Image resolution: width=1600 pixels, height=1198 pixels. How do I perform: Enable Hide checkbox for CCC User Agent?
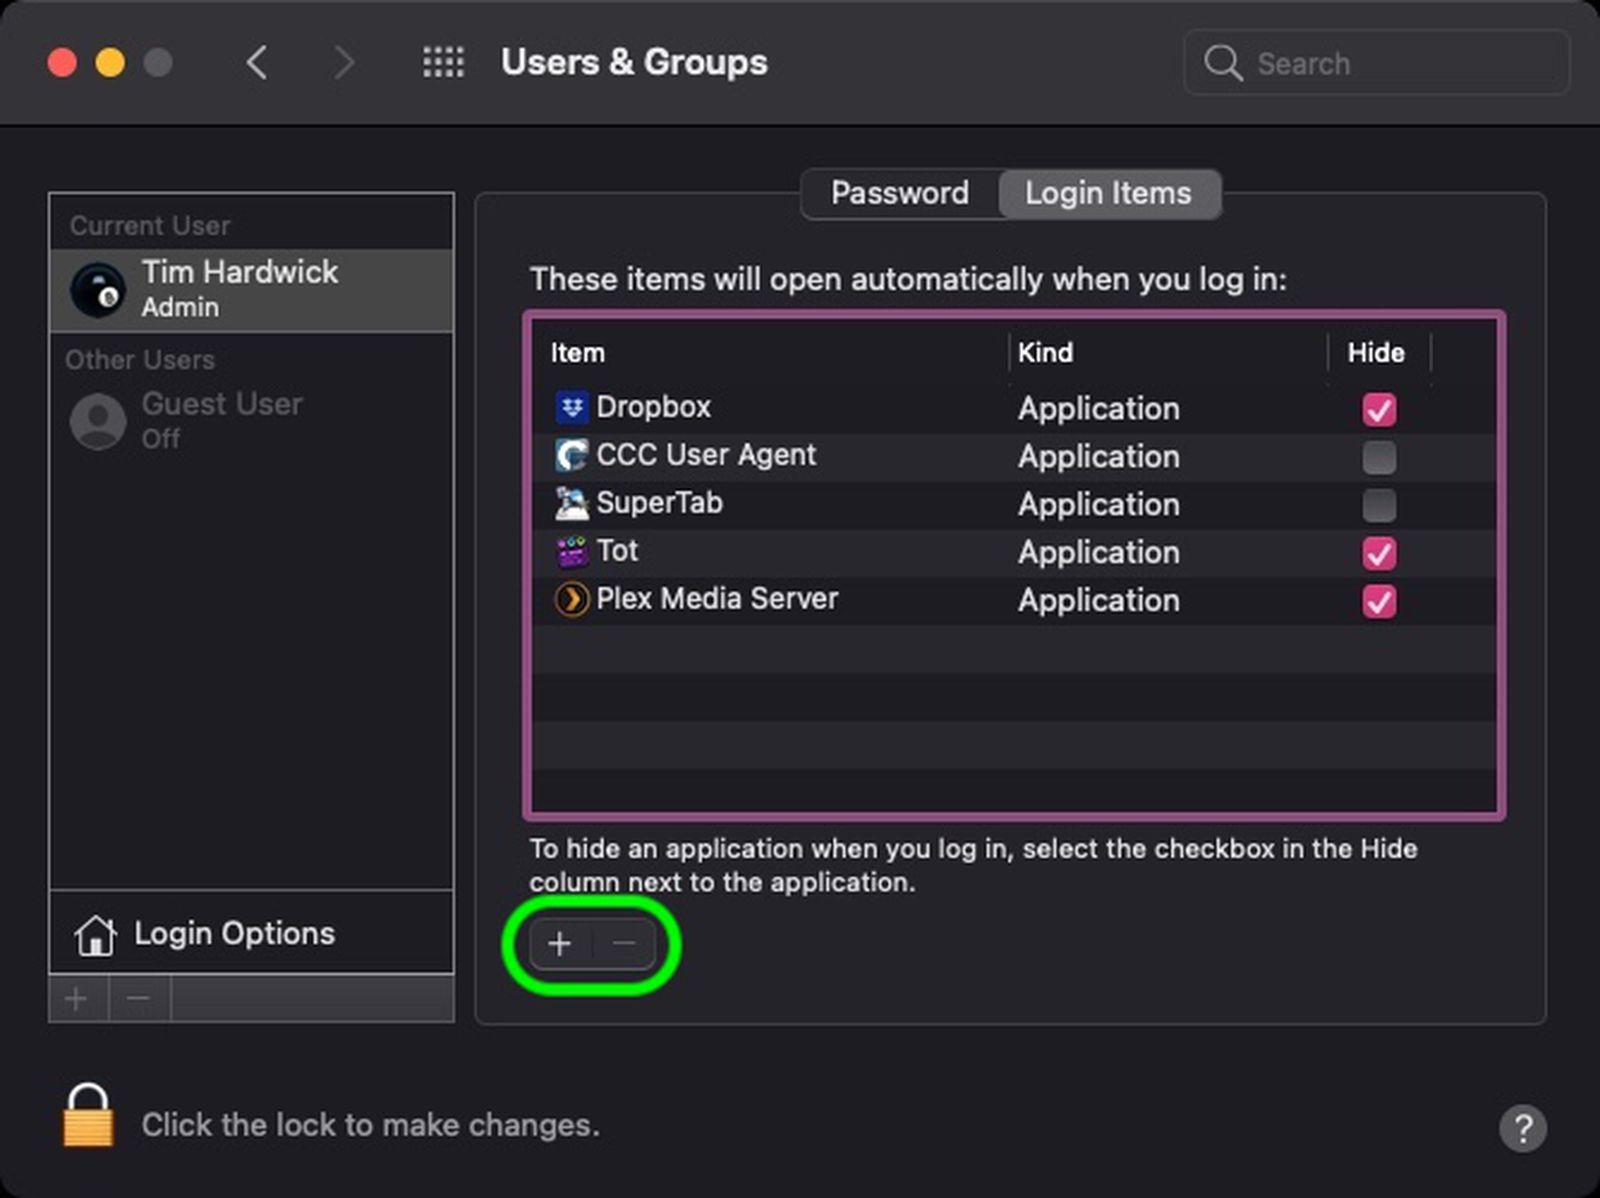(x=1379, y=457)
